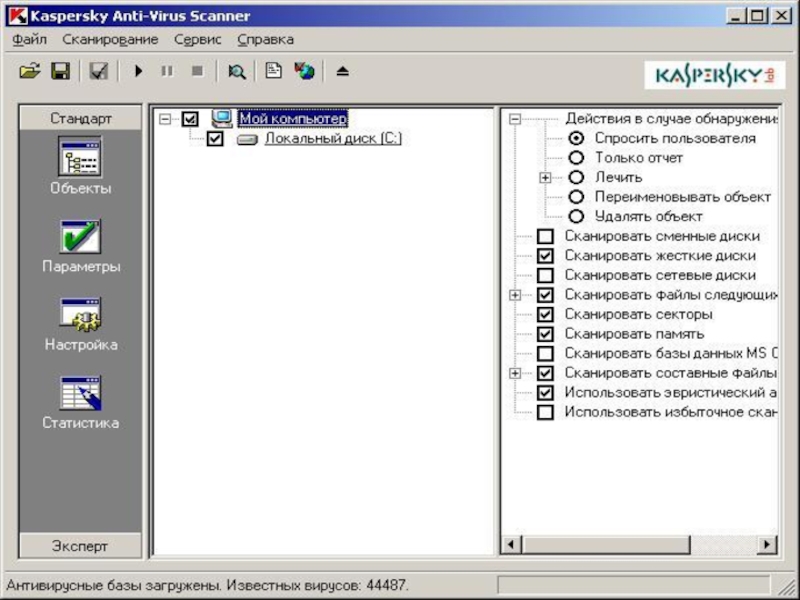Click the checkmark toolbar icon
This screenshot has height=600, width=800.
point(98,71)
